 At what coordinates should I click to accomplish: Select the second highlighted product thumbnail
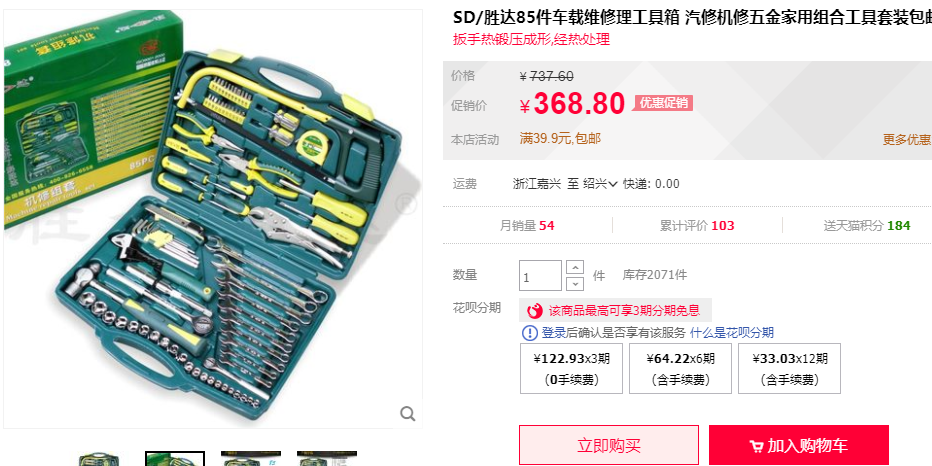pyautogui.click(x=175, y=459)
